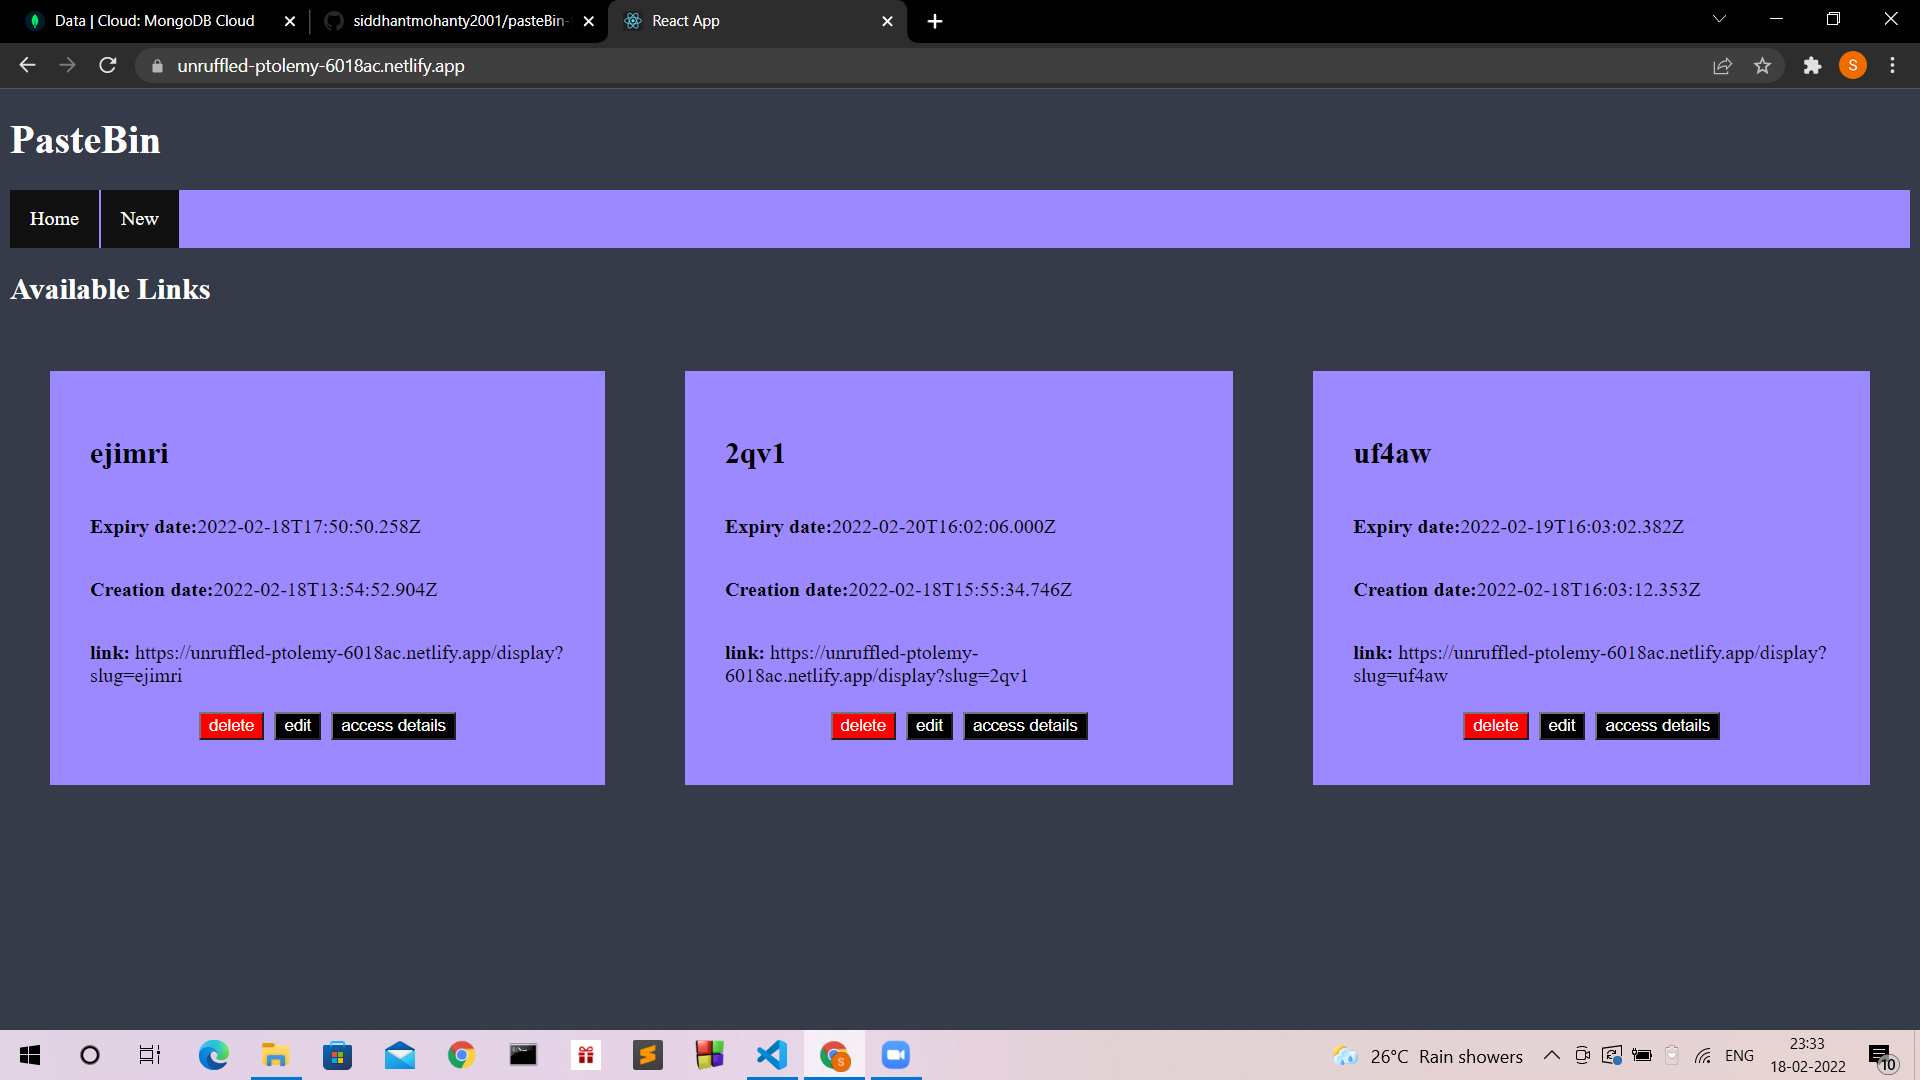
Task: Click the back navigation arrow
Action: tap(26, 65)
